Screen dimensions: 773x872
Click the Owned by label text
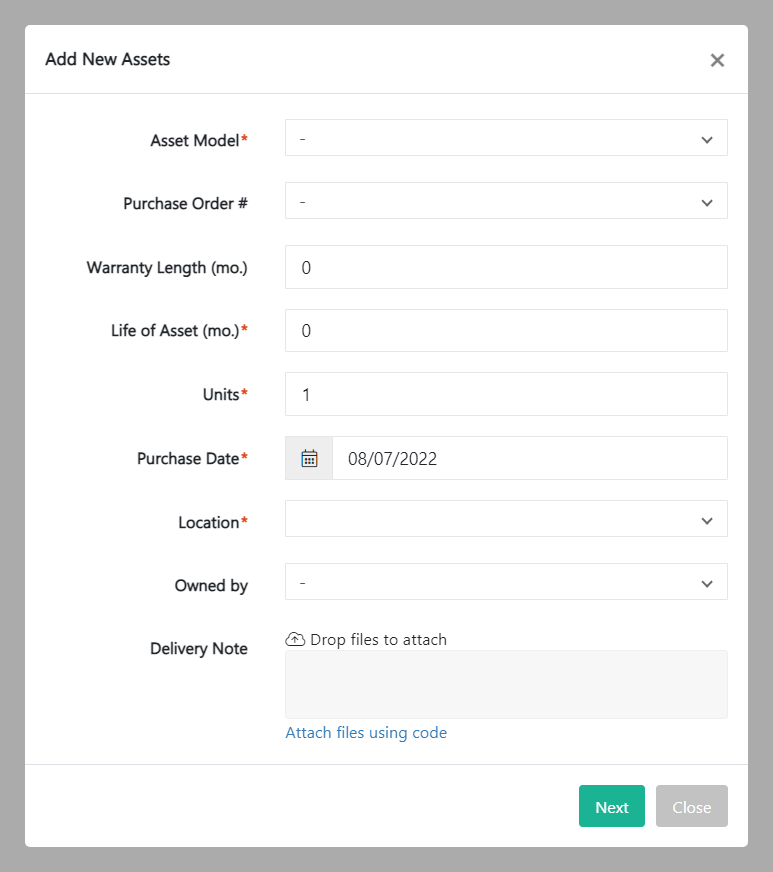211,585
